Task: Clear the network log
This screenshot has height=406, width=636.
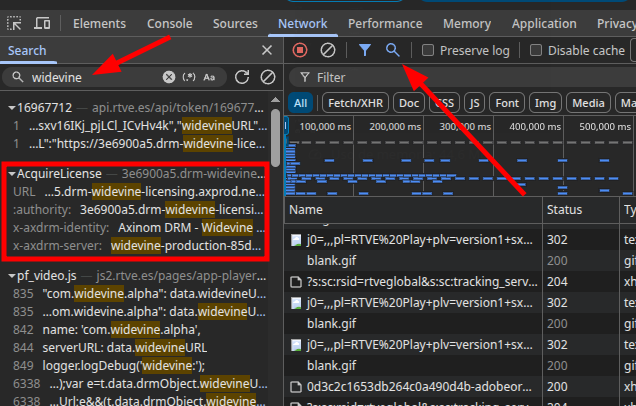Action: [x=327, y=50]
